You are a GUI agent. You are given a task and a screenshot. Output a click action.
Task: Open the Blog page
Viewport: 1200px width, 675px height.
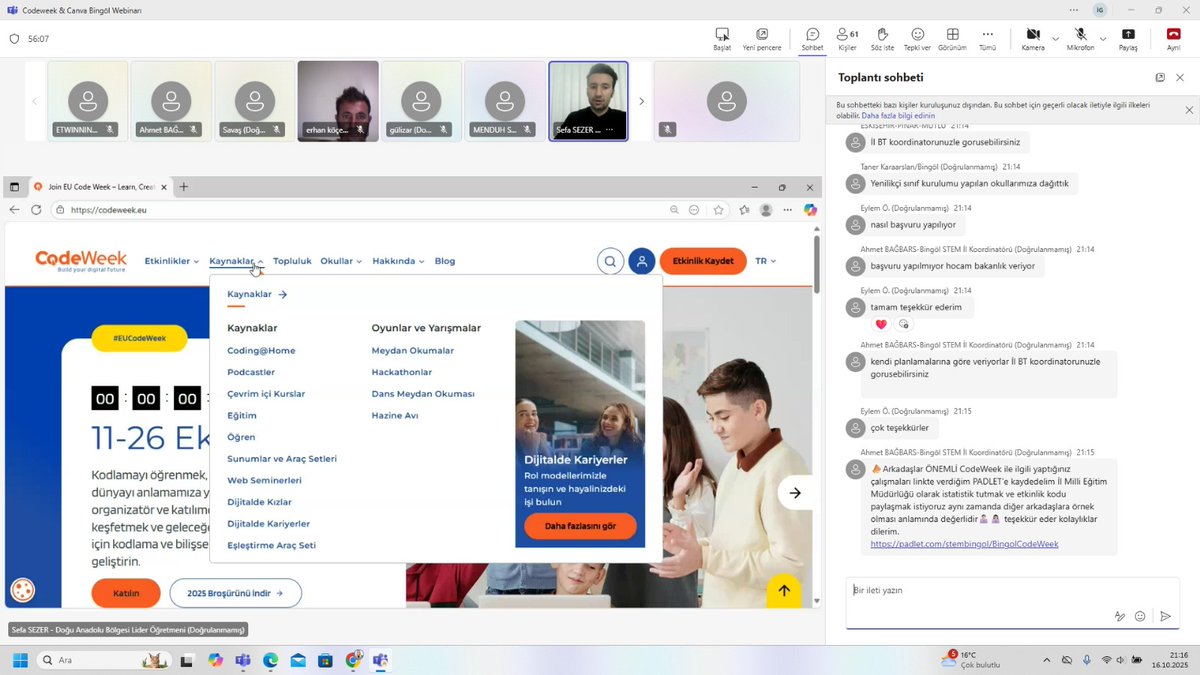point(445,261)
